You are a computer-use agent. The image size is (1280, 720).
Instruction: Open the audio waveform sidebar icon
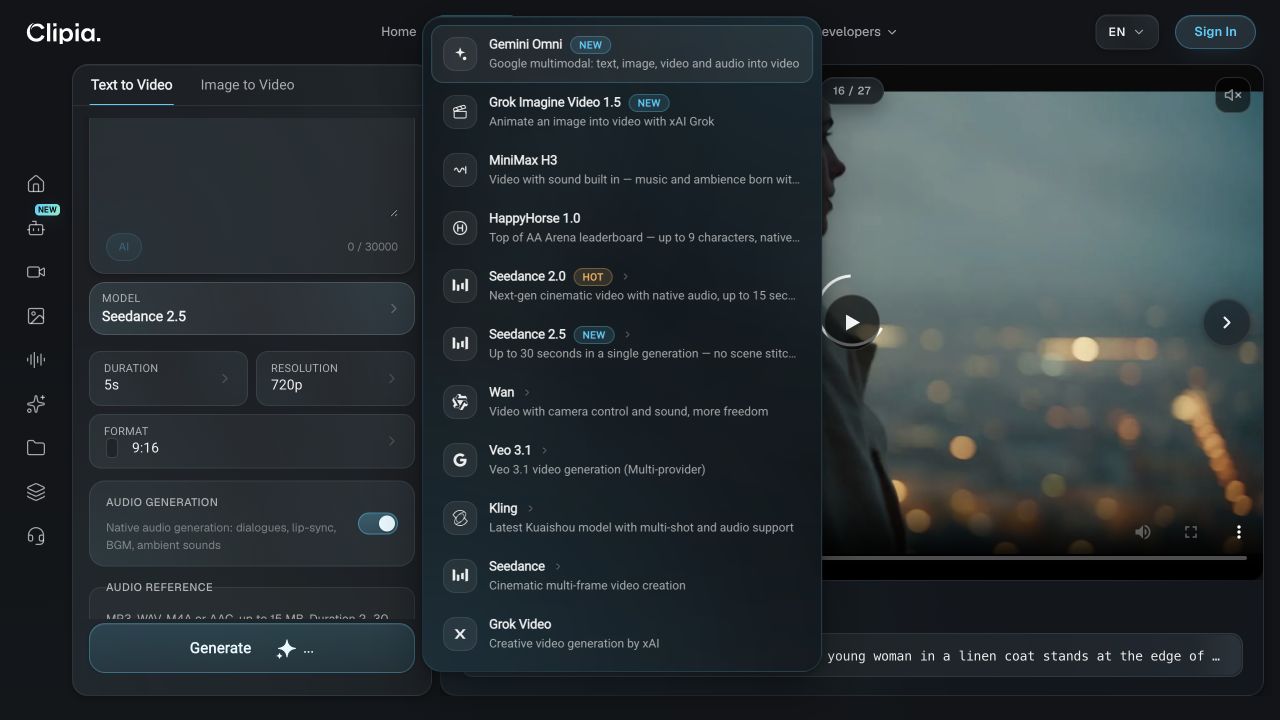click(x=36, y=360)
